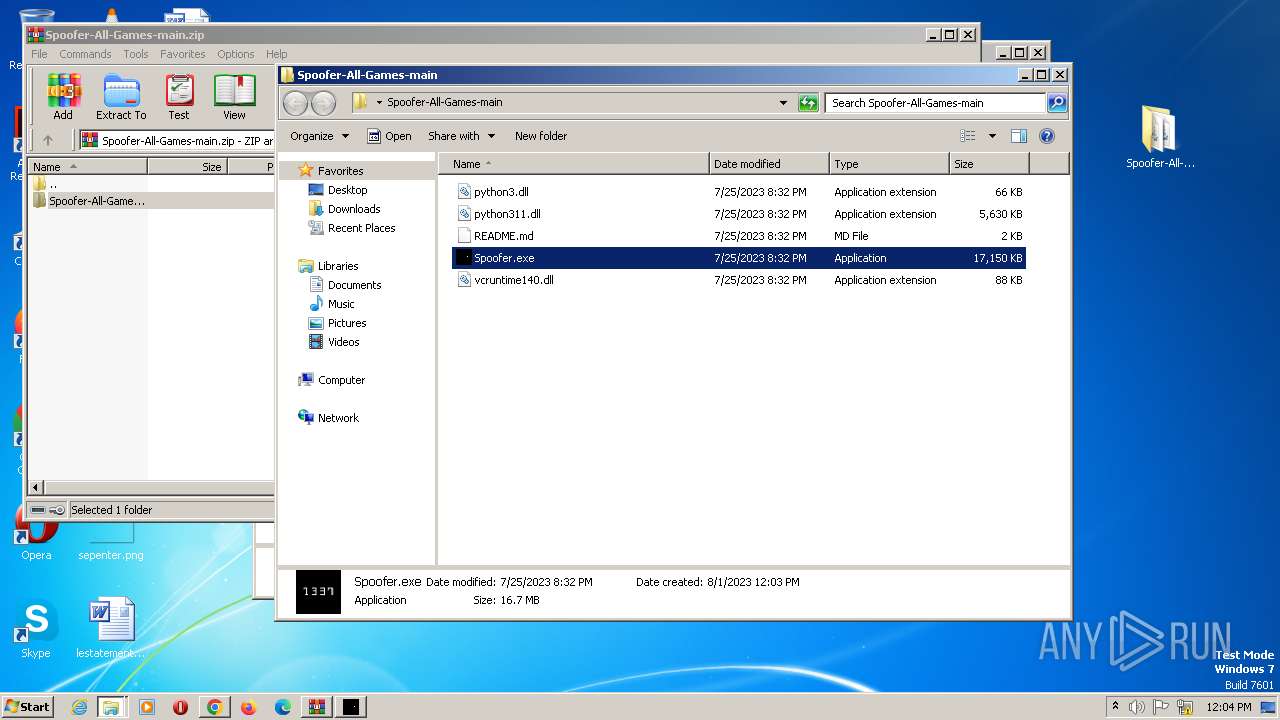
Task: Open view options dropdown arrow
Action: 992,136
